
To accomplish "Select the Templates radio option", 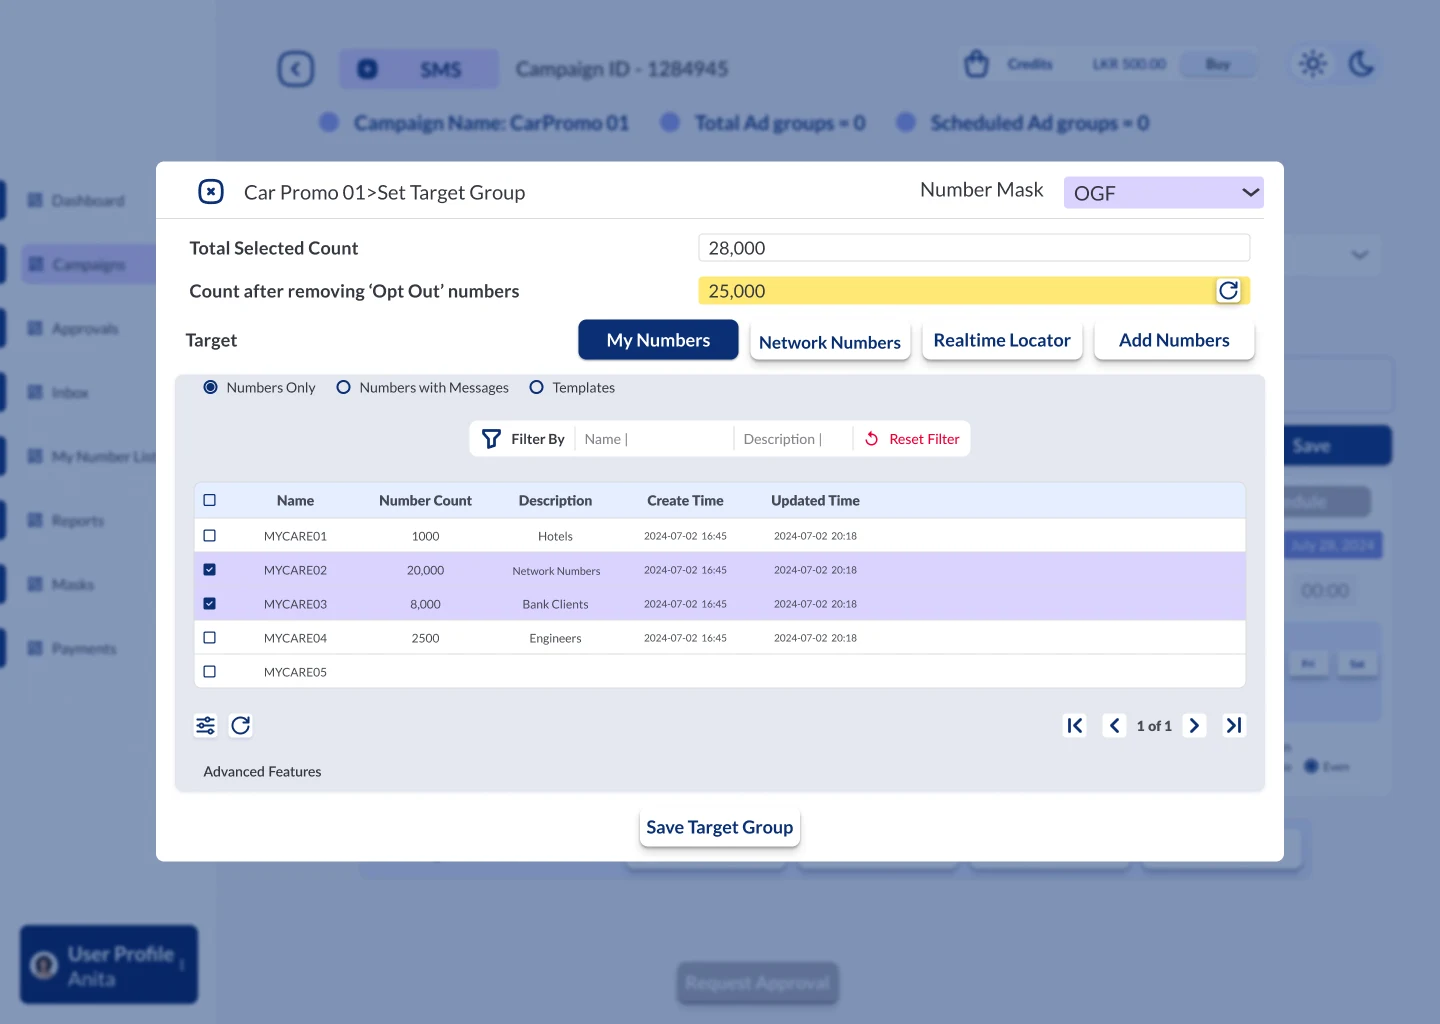I will [x=536, y=387].
